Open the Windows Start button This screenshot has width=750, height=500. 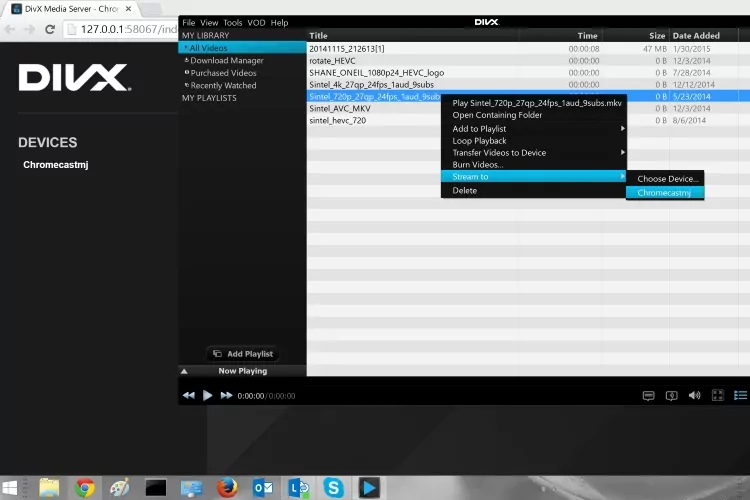tap(10, 488)
